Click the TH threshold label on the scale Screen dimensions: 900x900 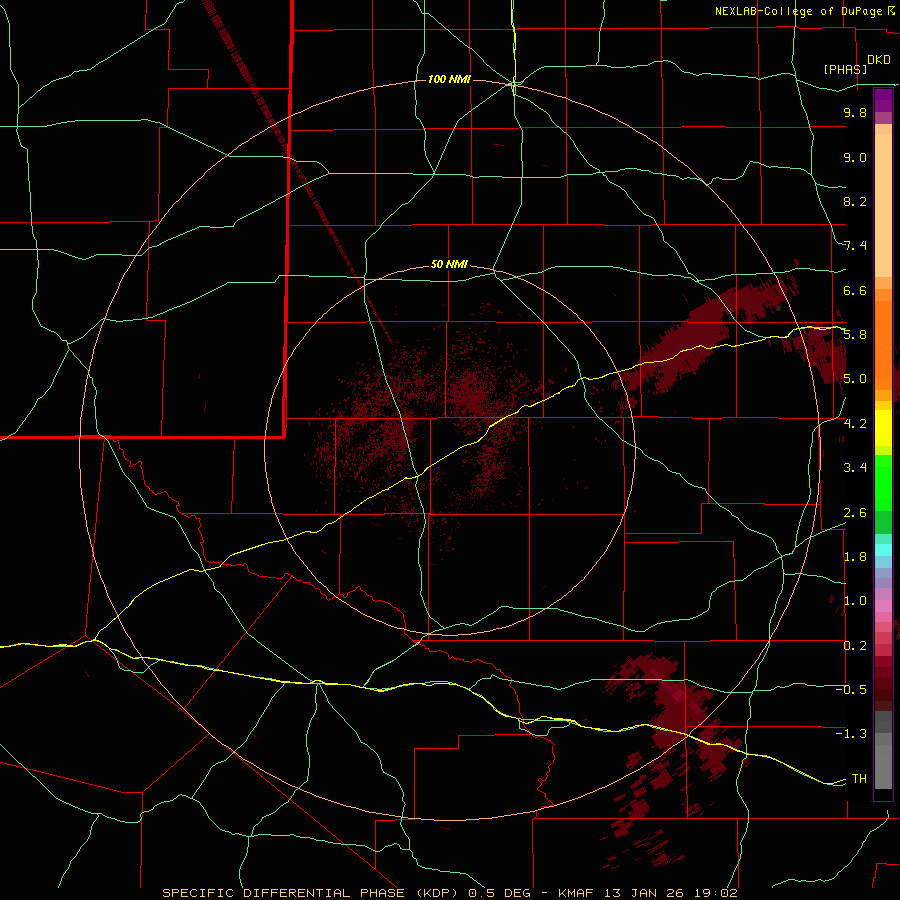click(859, 779)
